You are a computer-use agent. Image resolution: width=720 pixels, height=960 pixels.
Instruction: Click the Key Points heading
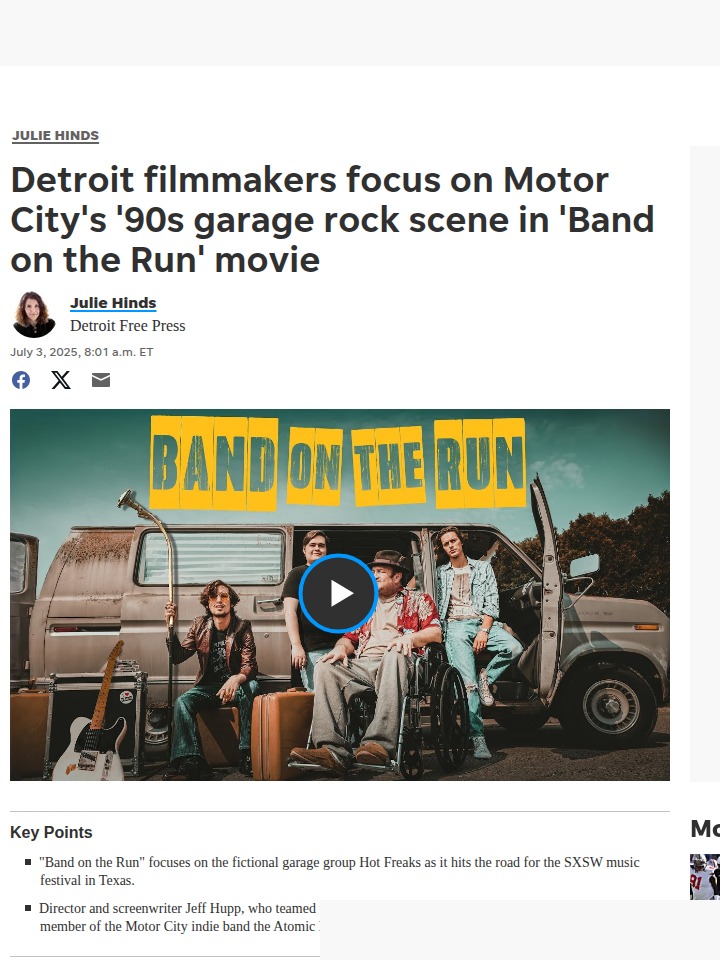pyautogui.click(x=51, y=832)
